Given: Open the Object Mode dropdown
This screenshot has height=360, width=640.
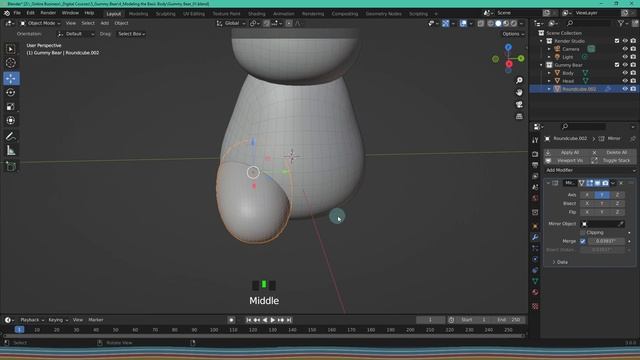Looking at the screenshot, I should 40,23.
